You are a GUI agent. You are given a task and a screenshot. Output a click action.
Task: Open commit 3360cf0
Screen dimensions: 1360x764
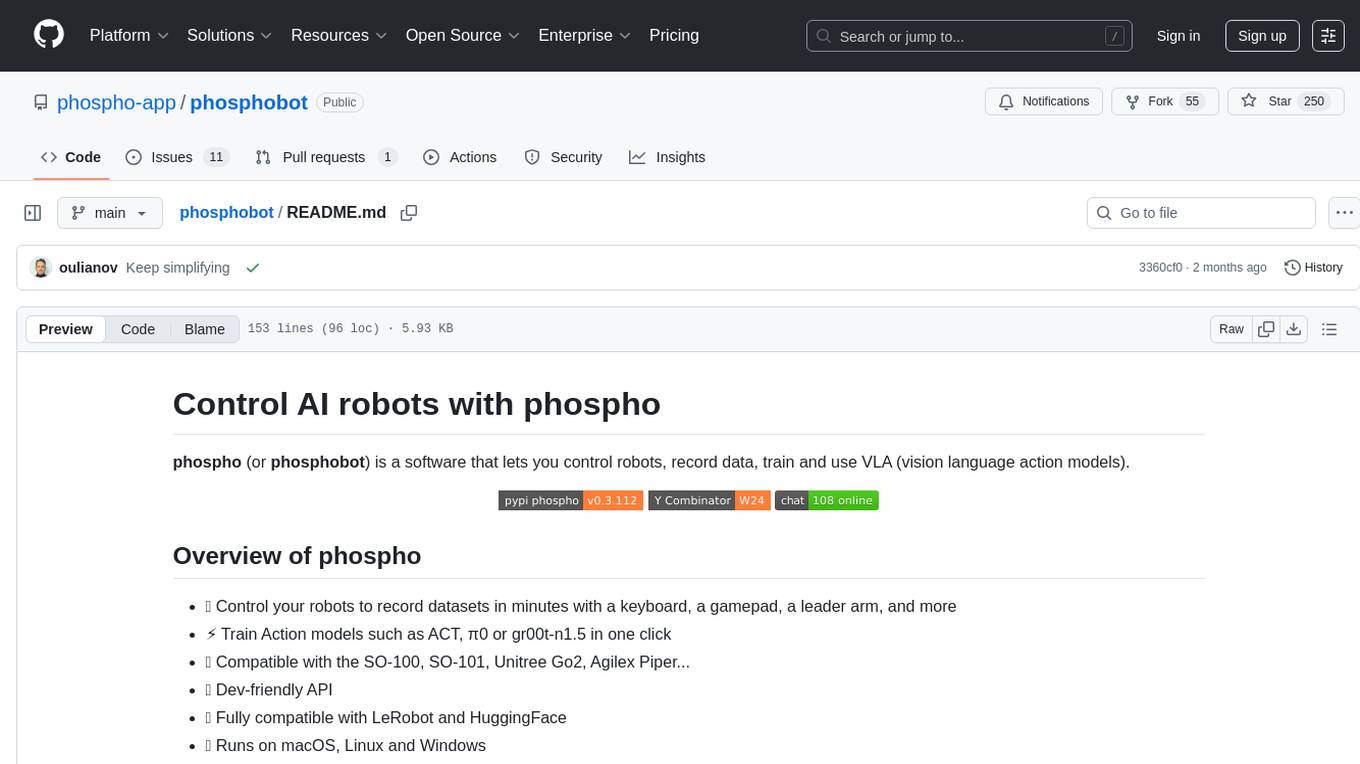pyautogui.click(x=1160, y=268)
